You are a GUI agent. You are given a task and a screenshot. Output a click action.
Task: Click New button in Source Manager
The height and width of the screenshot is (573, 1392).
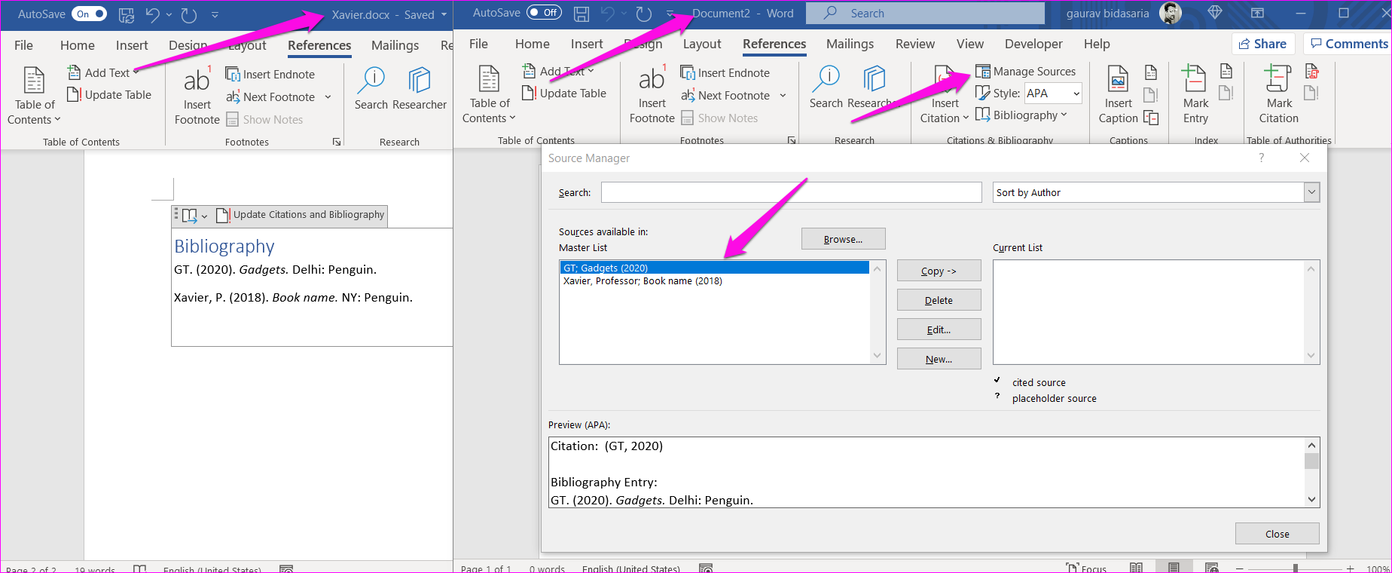[x=939, y=358]
